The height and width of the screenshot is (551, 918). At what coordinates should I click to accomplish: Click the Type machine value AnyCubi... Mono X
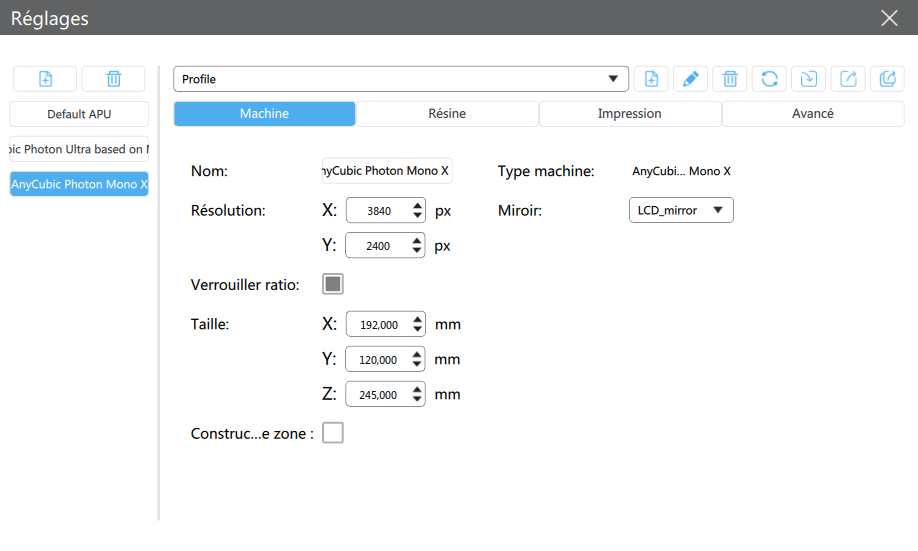[x=681, y=171]
